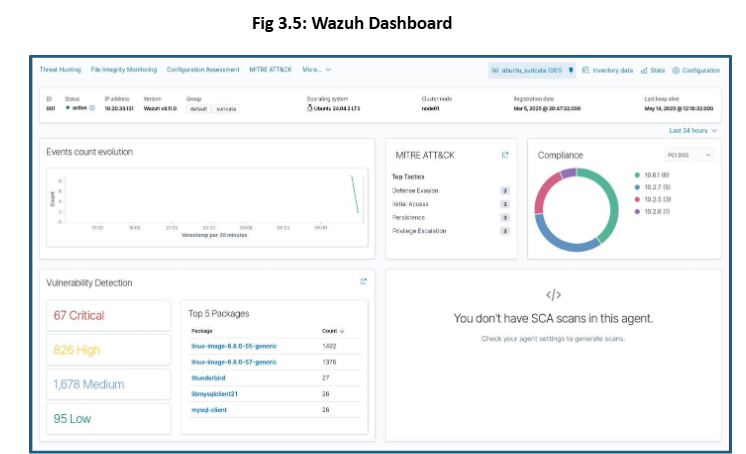Open the linux-image-6.8.0-55-generic package link
This screenshot has width=746, height=454.
(x=234, y=346)
